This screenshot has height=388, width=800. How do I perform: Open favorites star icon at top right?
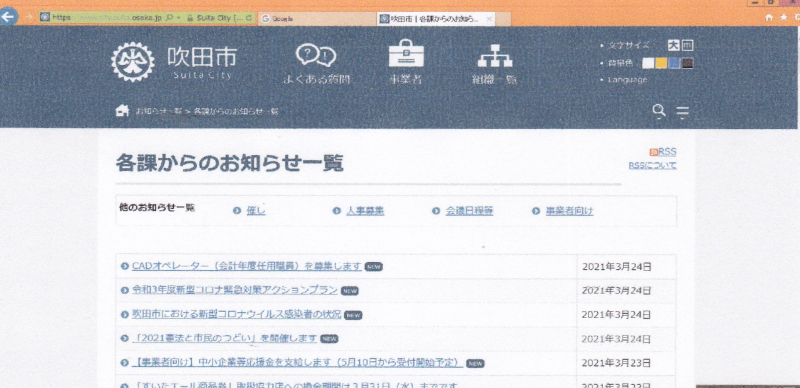point(784,17)
